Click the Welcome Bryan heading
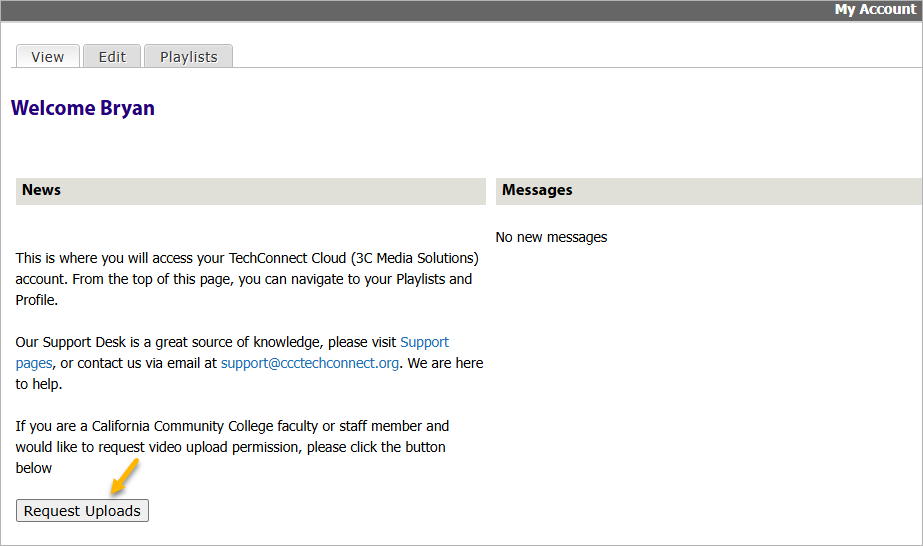The width and height of the screenshot is (923, 546). 83,108
